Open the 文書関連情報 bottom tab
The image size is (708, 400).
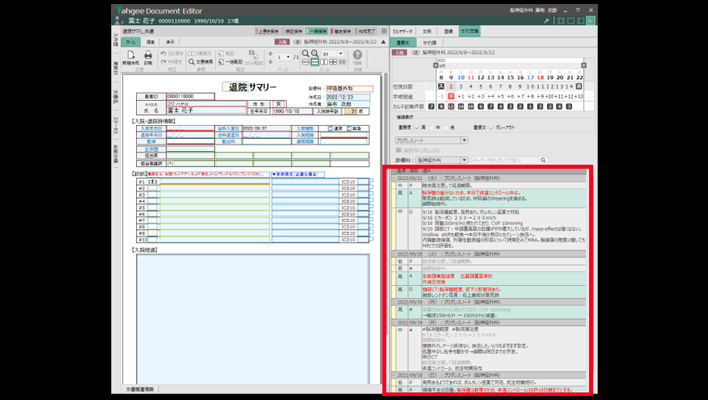click(x=140, y=389)
